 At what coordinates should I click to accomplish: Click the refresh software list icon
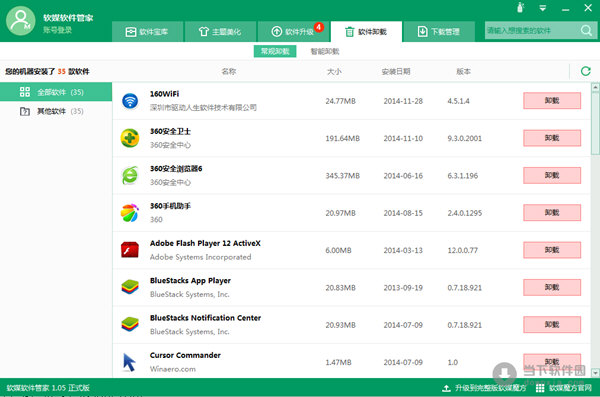tap(585, 71)
